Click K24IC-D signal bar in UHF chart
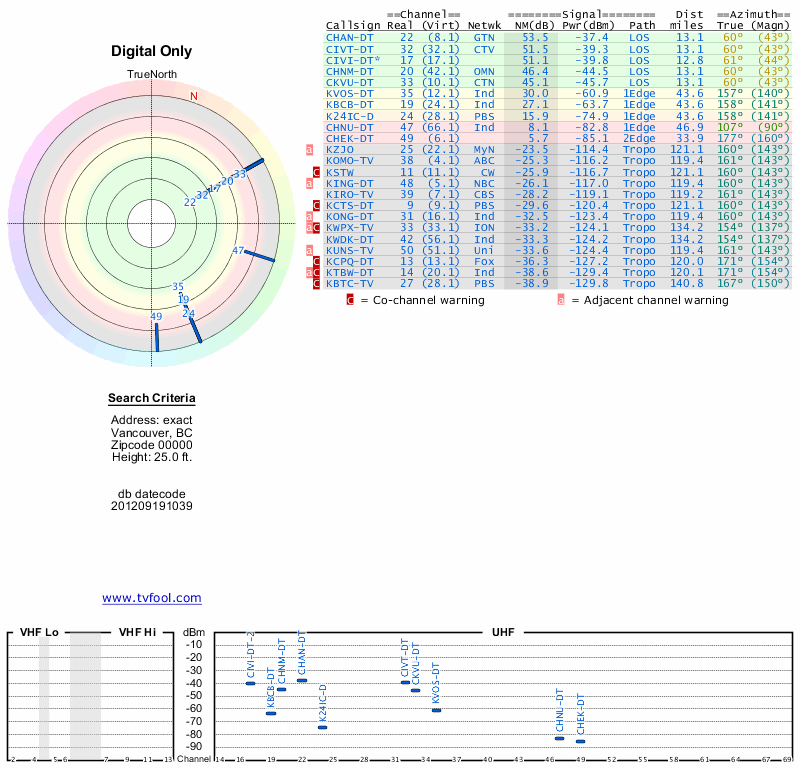800x768 pixels. tap(322, 727)
